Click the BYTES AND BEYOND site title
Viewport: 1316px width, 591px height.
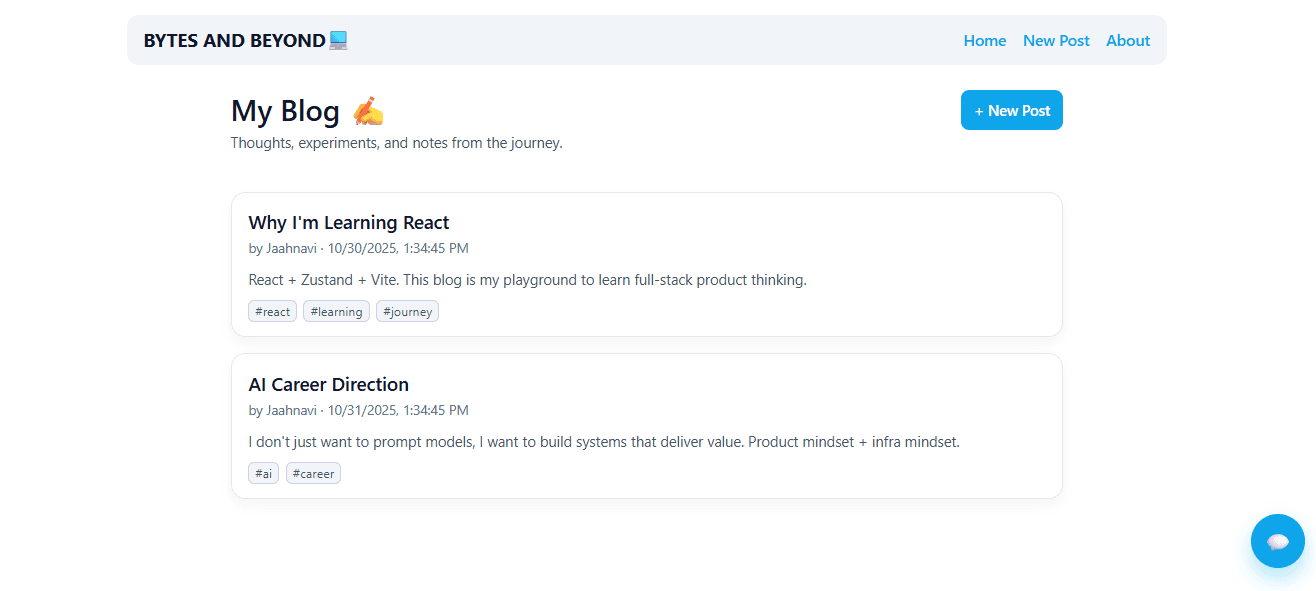click(x=234, y=40)
